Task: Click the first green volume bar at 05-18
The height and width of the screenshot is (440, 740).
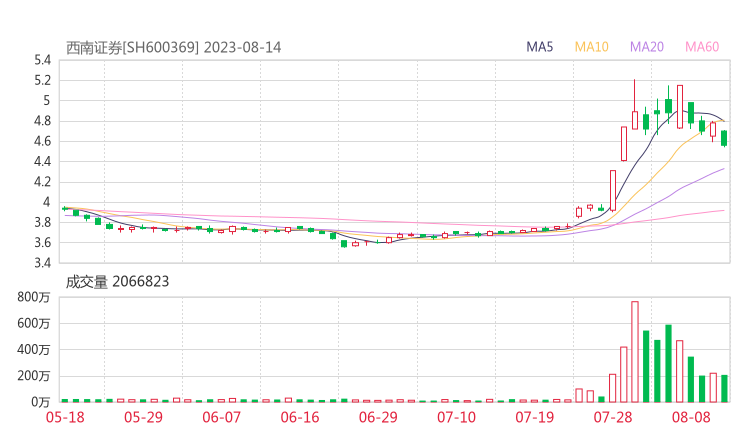Action: tap(65, 400)
